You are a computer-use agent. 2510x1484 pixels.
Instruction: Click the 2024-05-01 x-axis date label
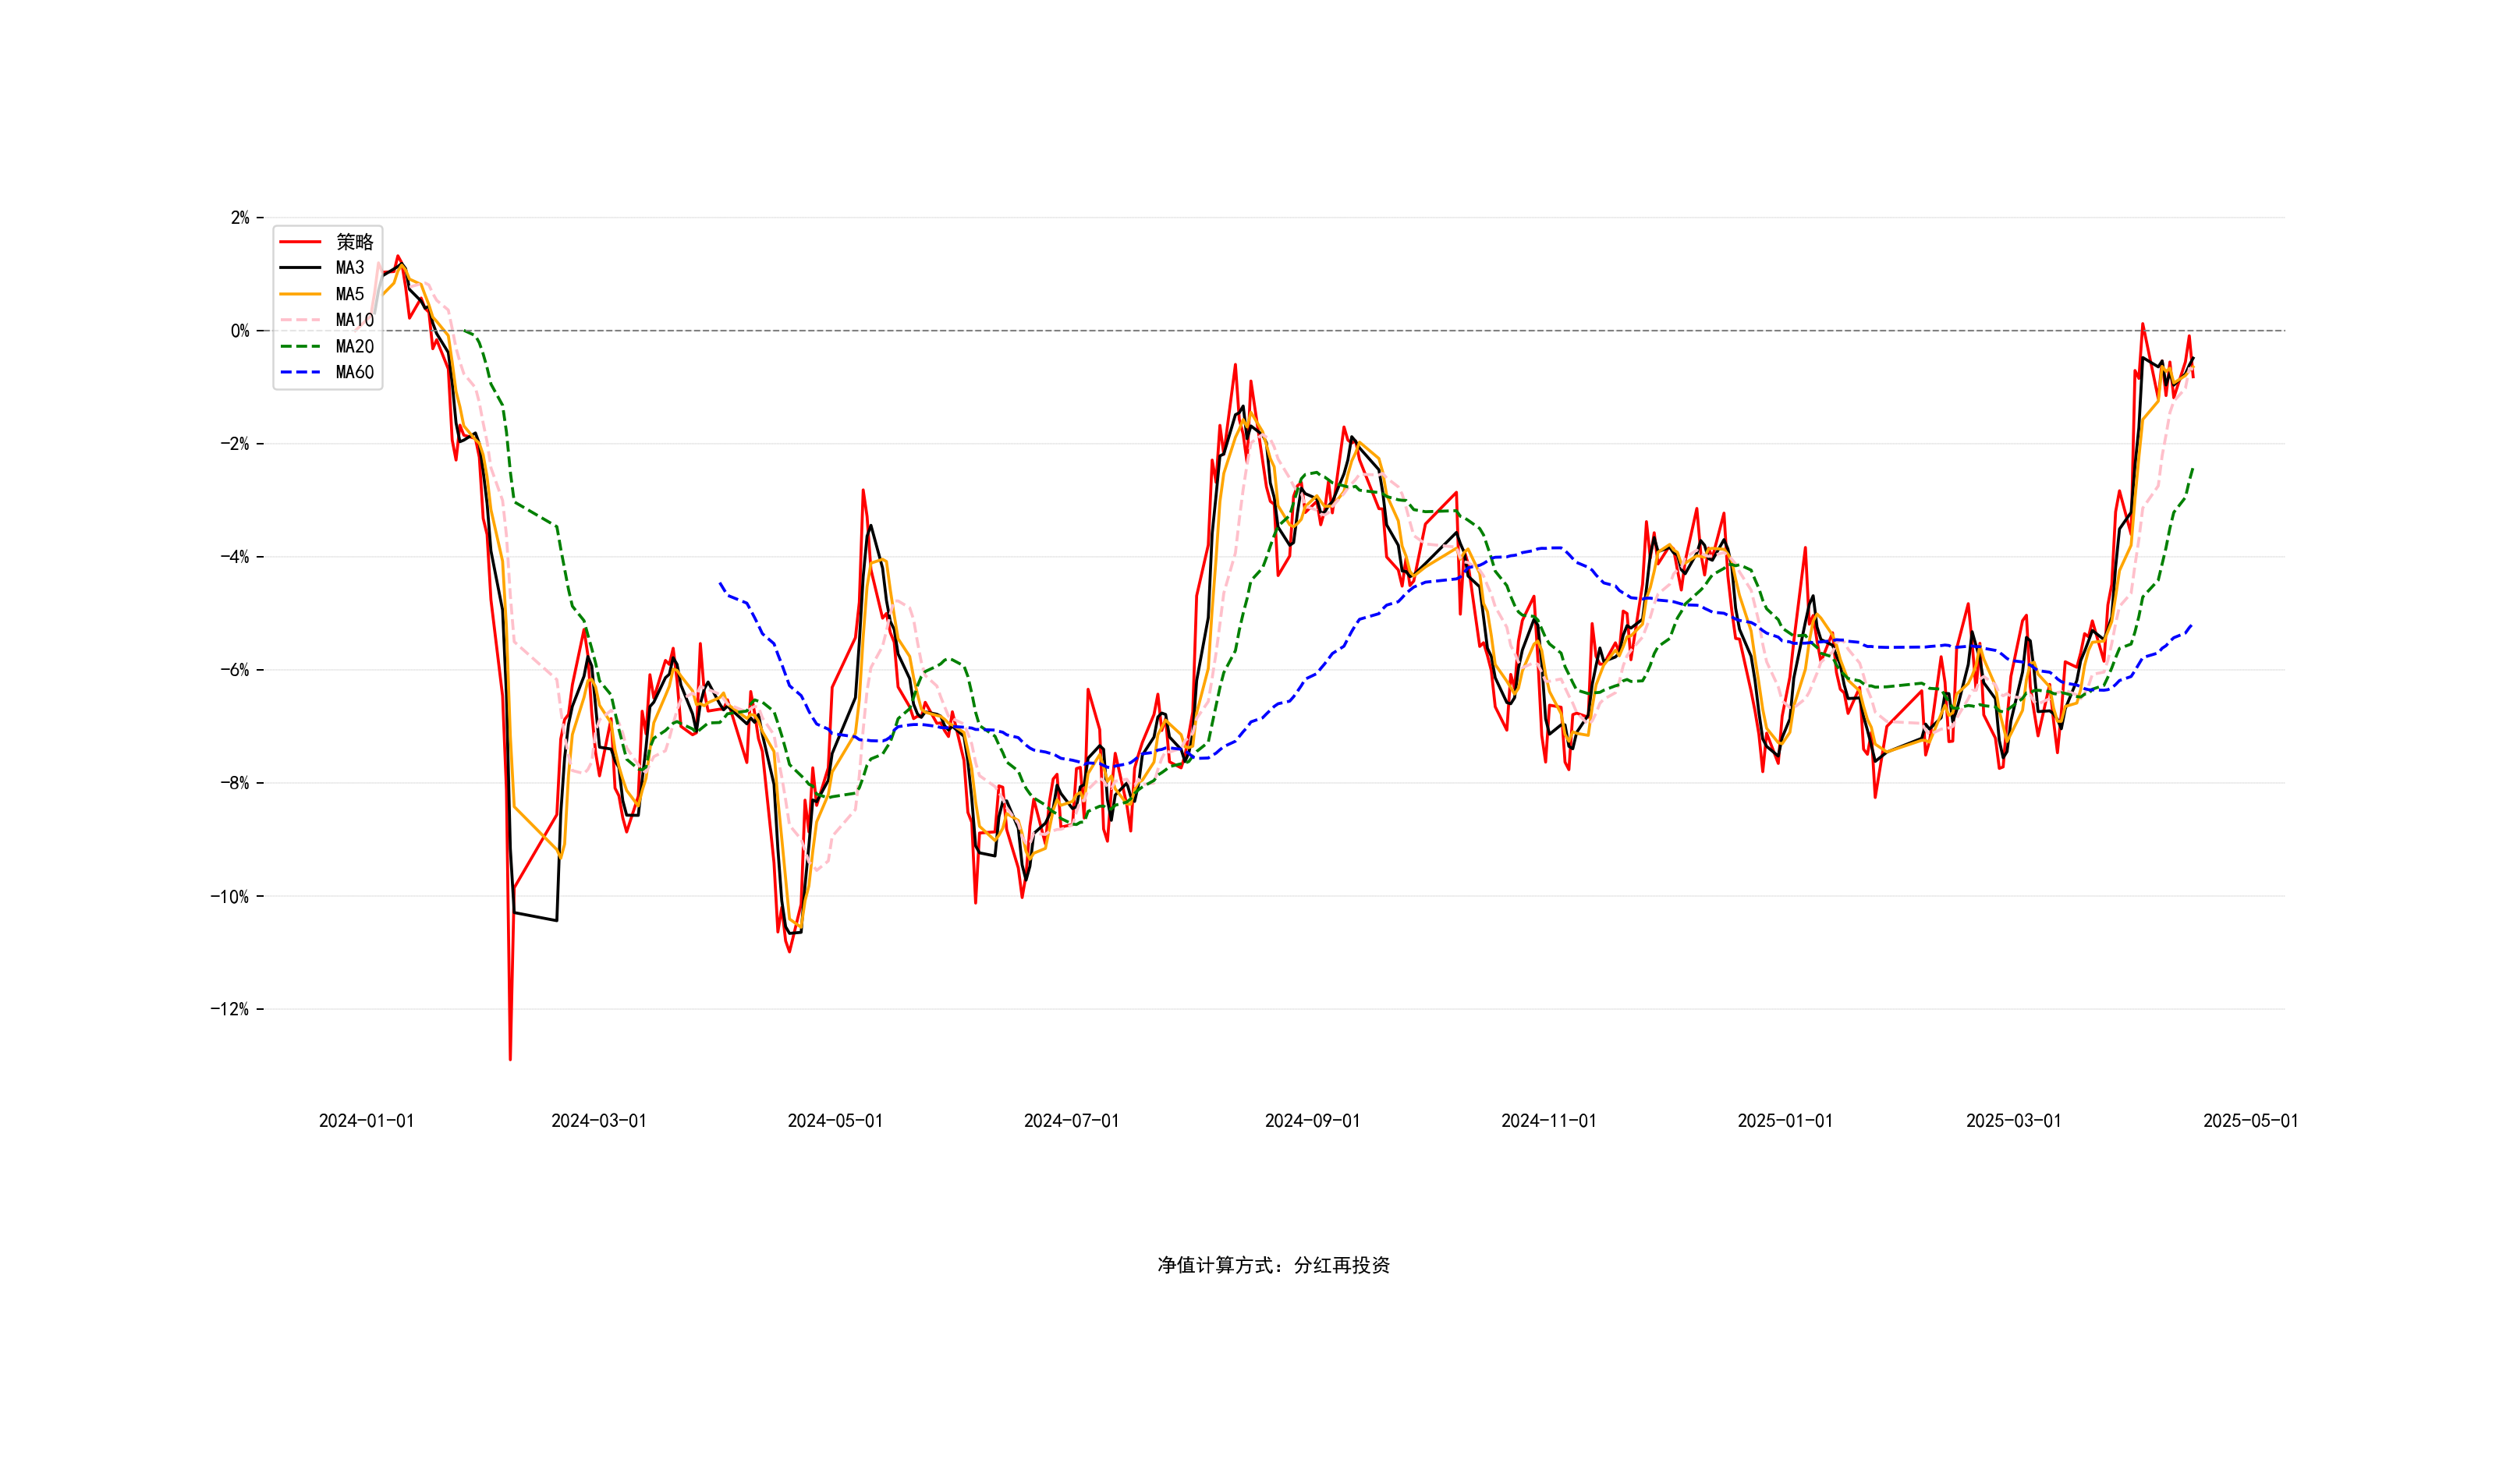click(x=835, y=1121)
